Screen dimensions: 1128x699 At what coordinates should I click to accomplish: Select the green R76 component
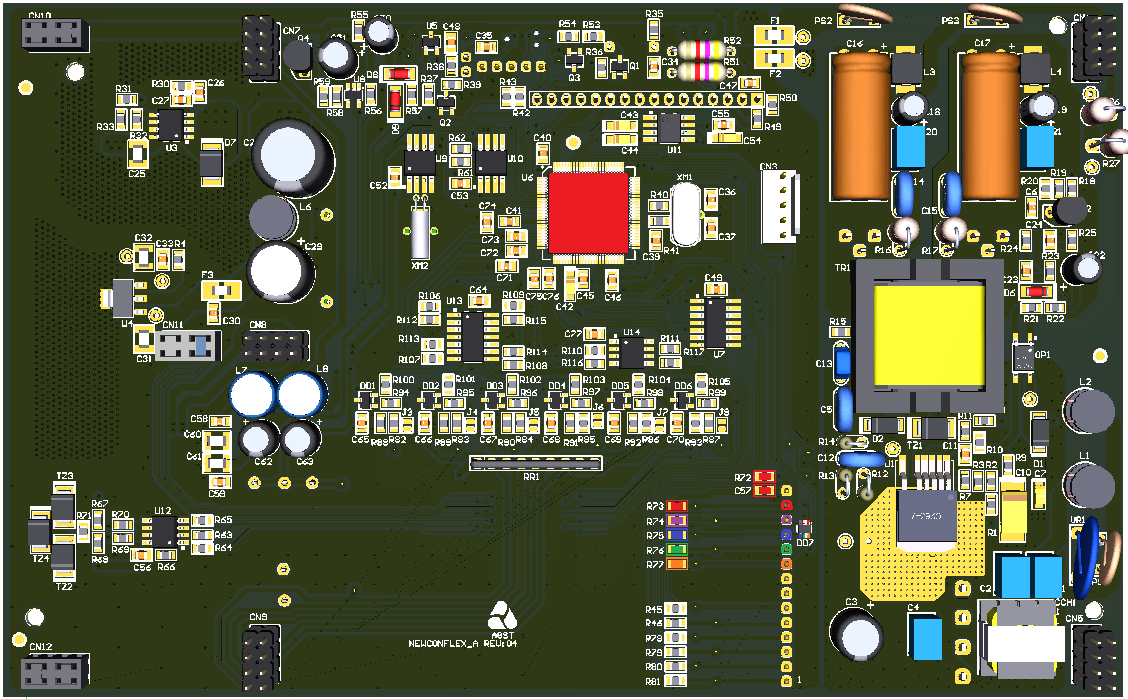pyautogui.click(x=677, y=550)
